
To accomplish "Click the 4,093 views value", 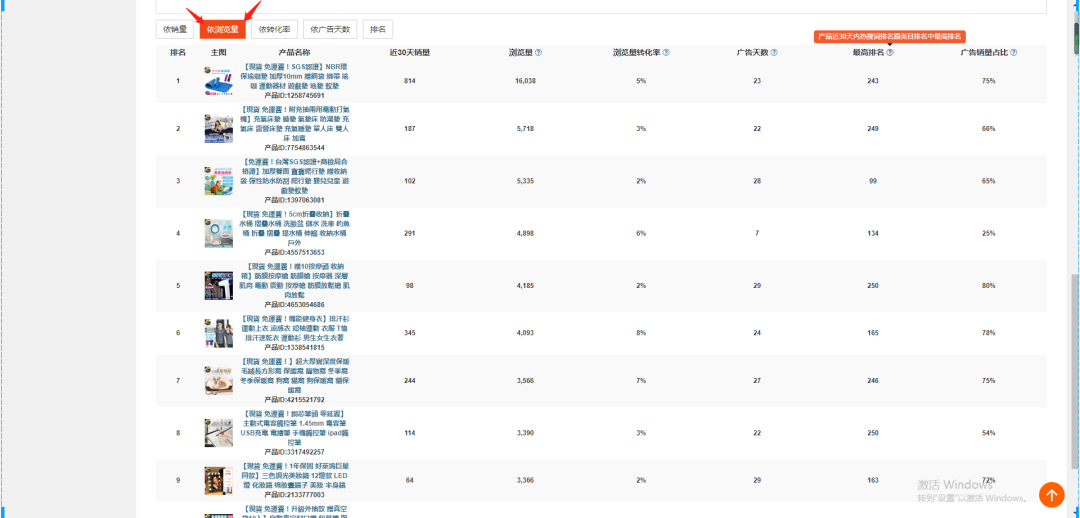I will (x=525, y=333).
